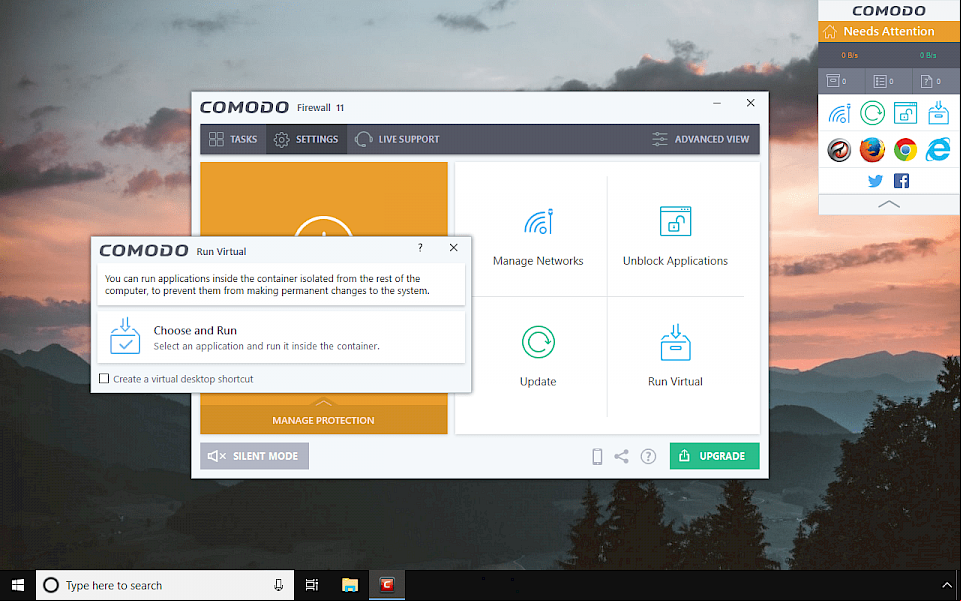Minimize the Comodo Firewall window

[x=716, y=103]
